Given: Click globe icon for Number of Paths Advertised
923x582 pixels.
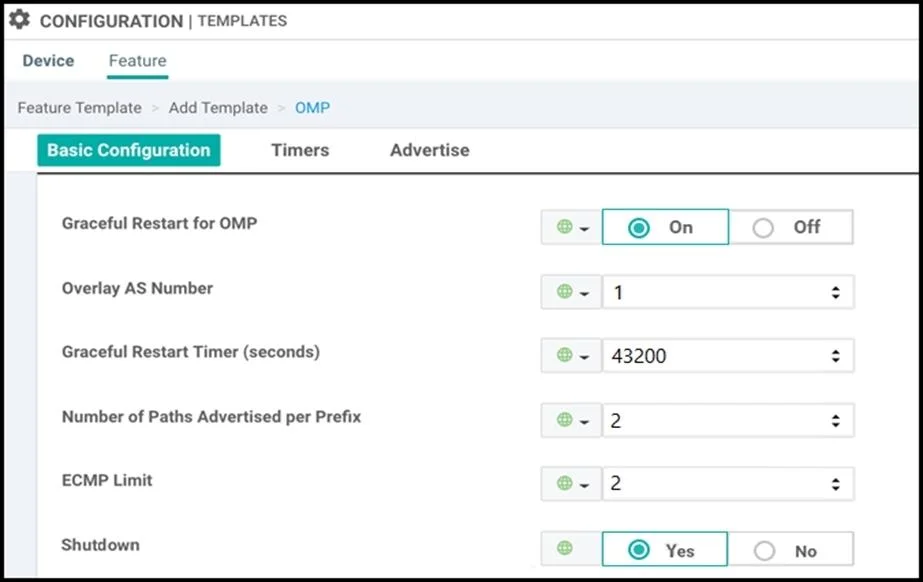Looking at the screenshot, I should (565, 420).
